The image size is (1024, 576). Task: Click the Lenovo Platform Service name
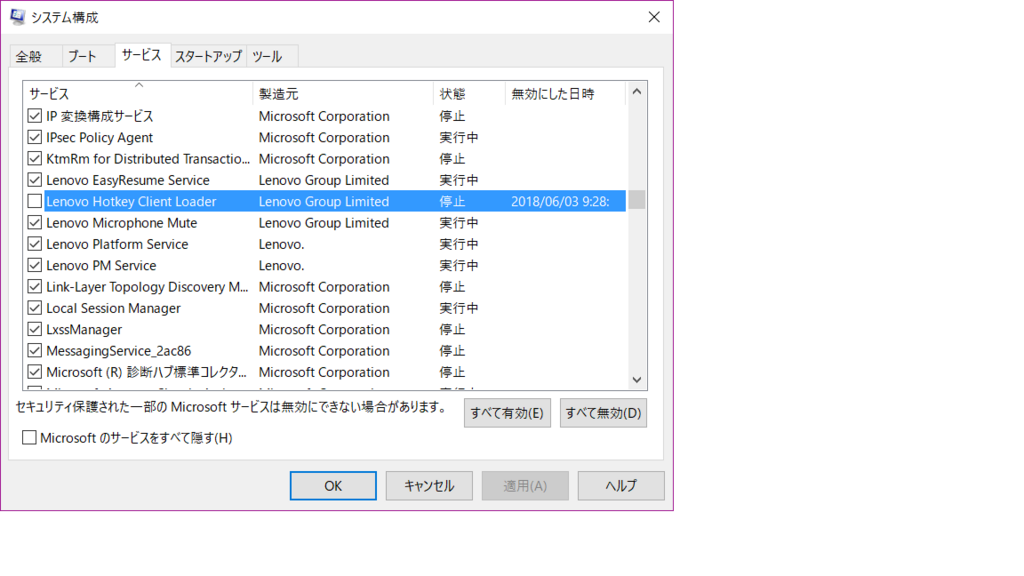coord(117,244)
